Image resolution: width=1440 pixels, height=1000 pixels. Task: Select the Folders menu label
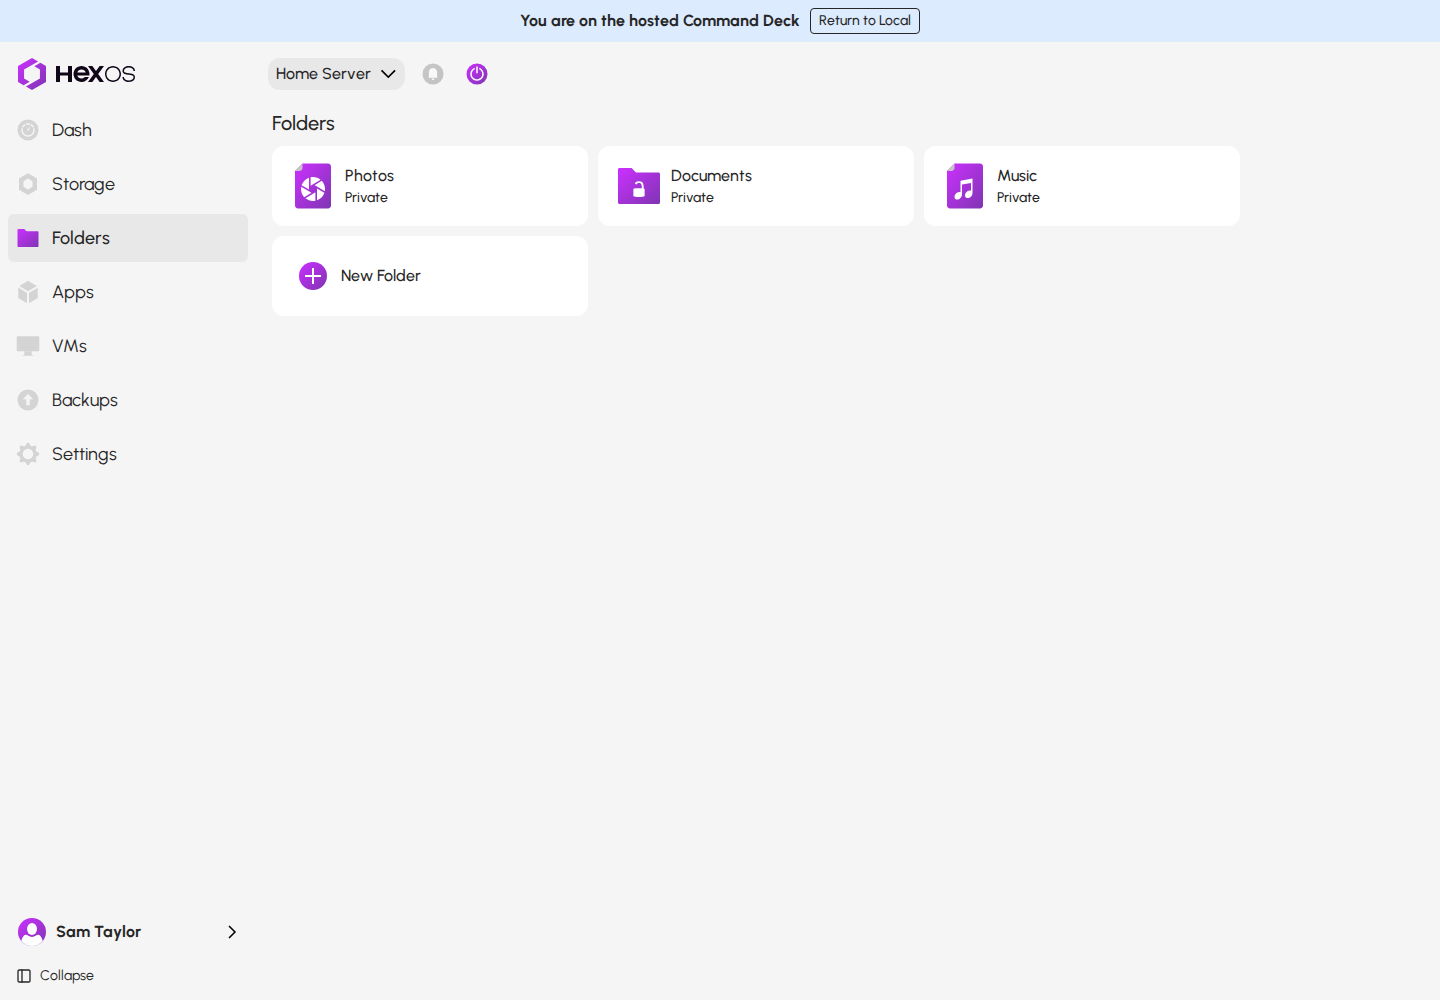(81, 238)
